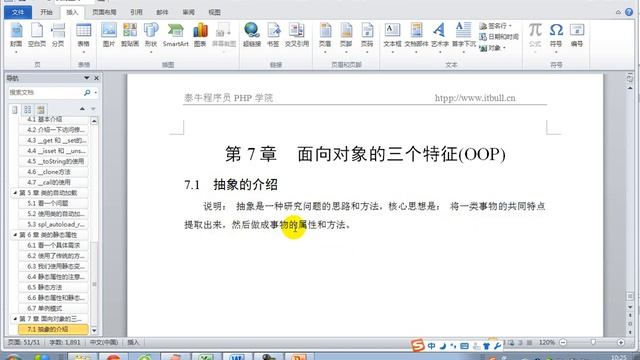640x360 pixels.
Task: Select heading 6.5 静态方法 in navigation
Action: pyautogui.click(x=53, y=287)
